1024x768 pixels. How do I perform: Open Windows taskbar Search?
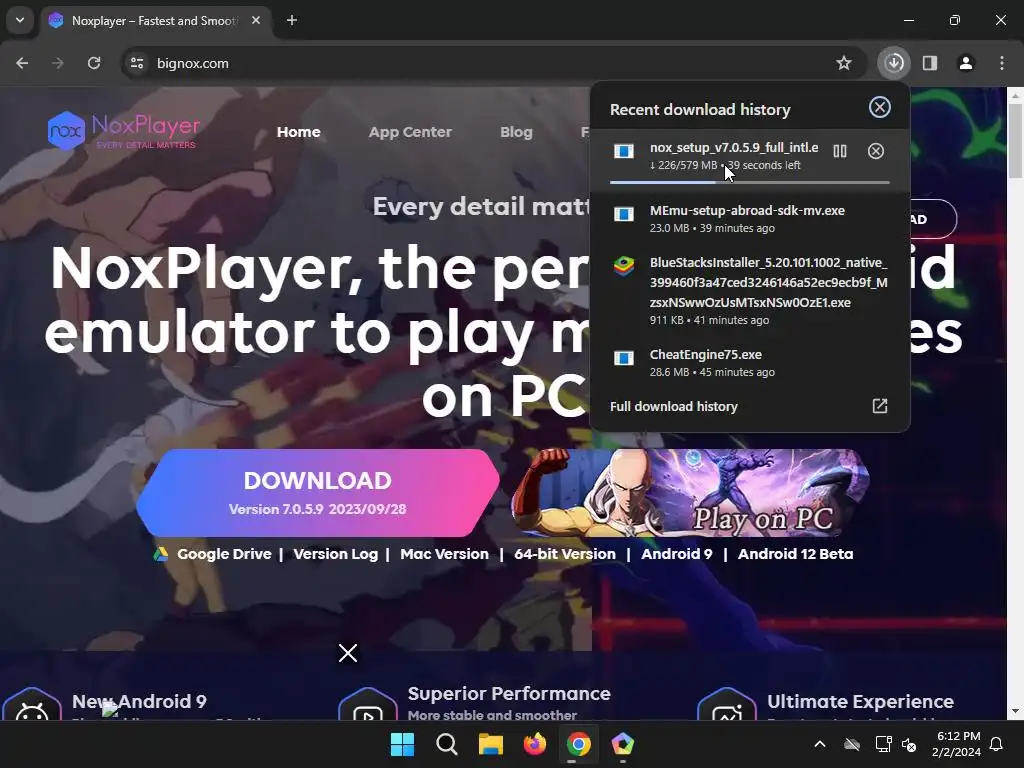click(x=447, y=744)
